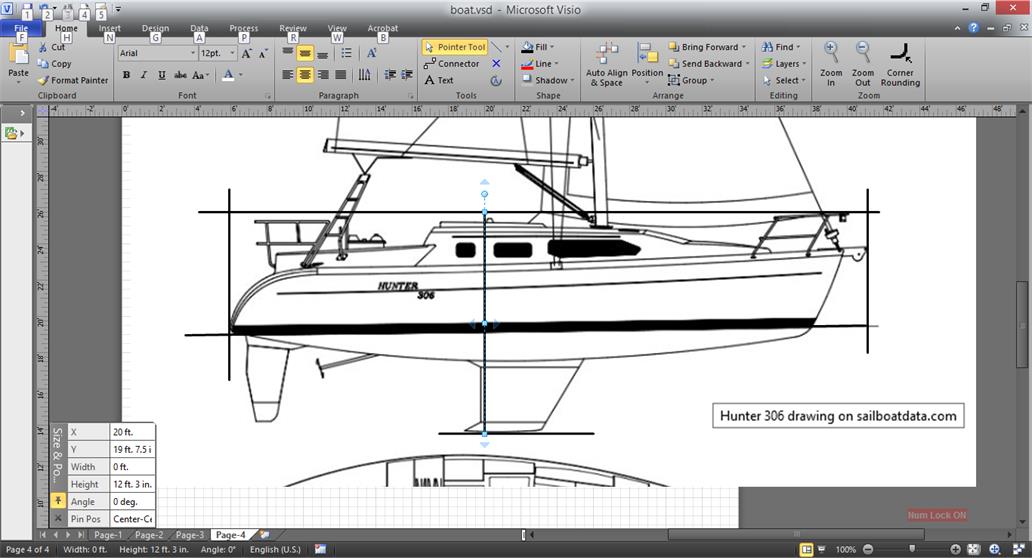
Task: Go to the Page-3 sheet tab
Action: [190, 535]
